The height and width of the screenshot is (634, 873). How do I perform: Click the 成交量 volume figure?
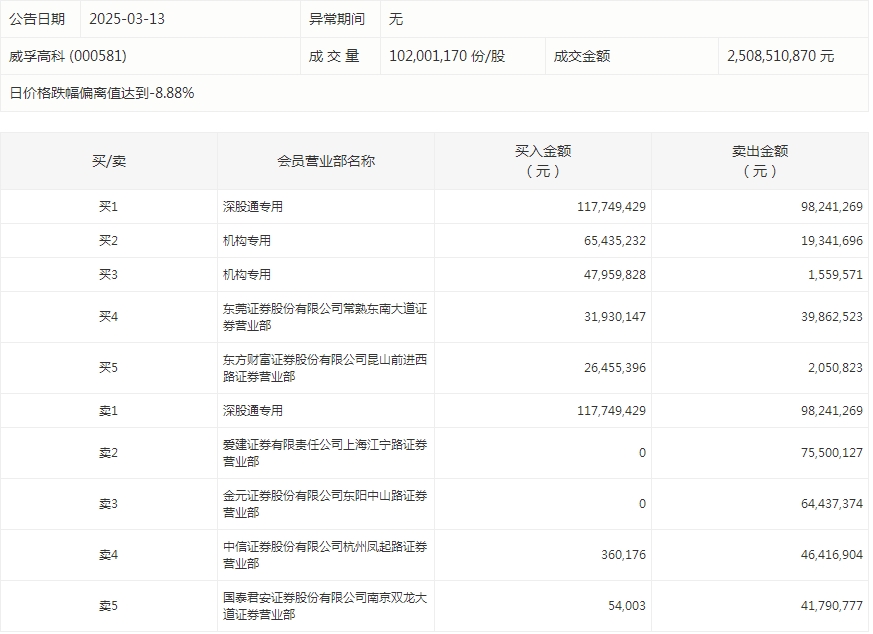[438, 56]
